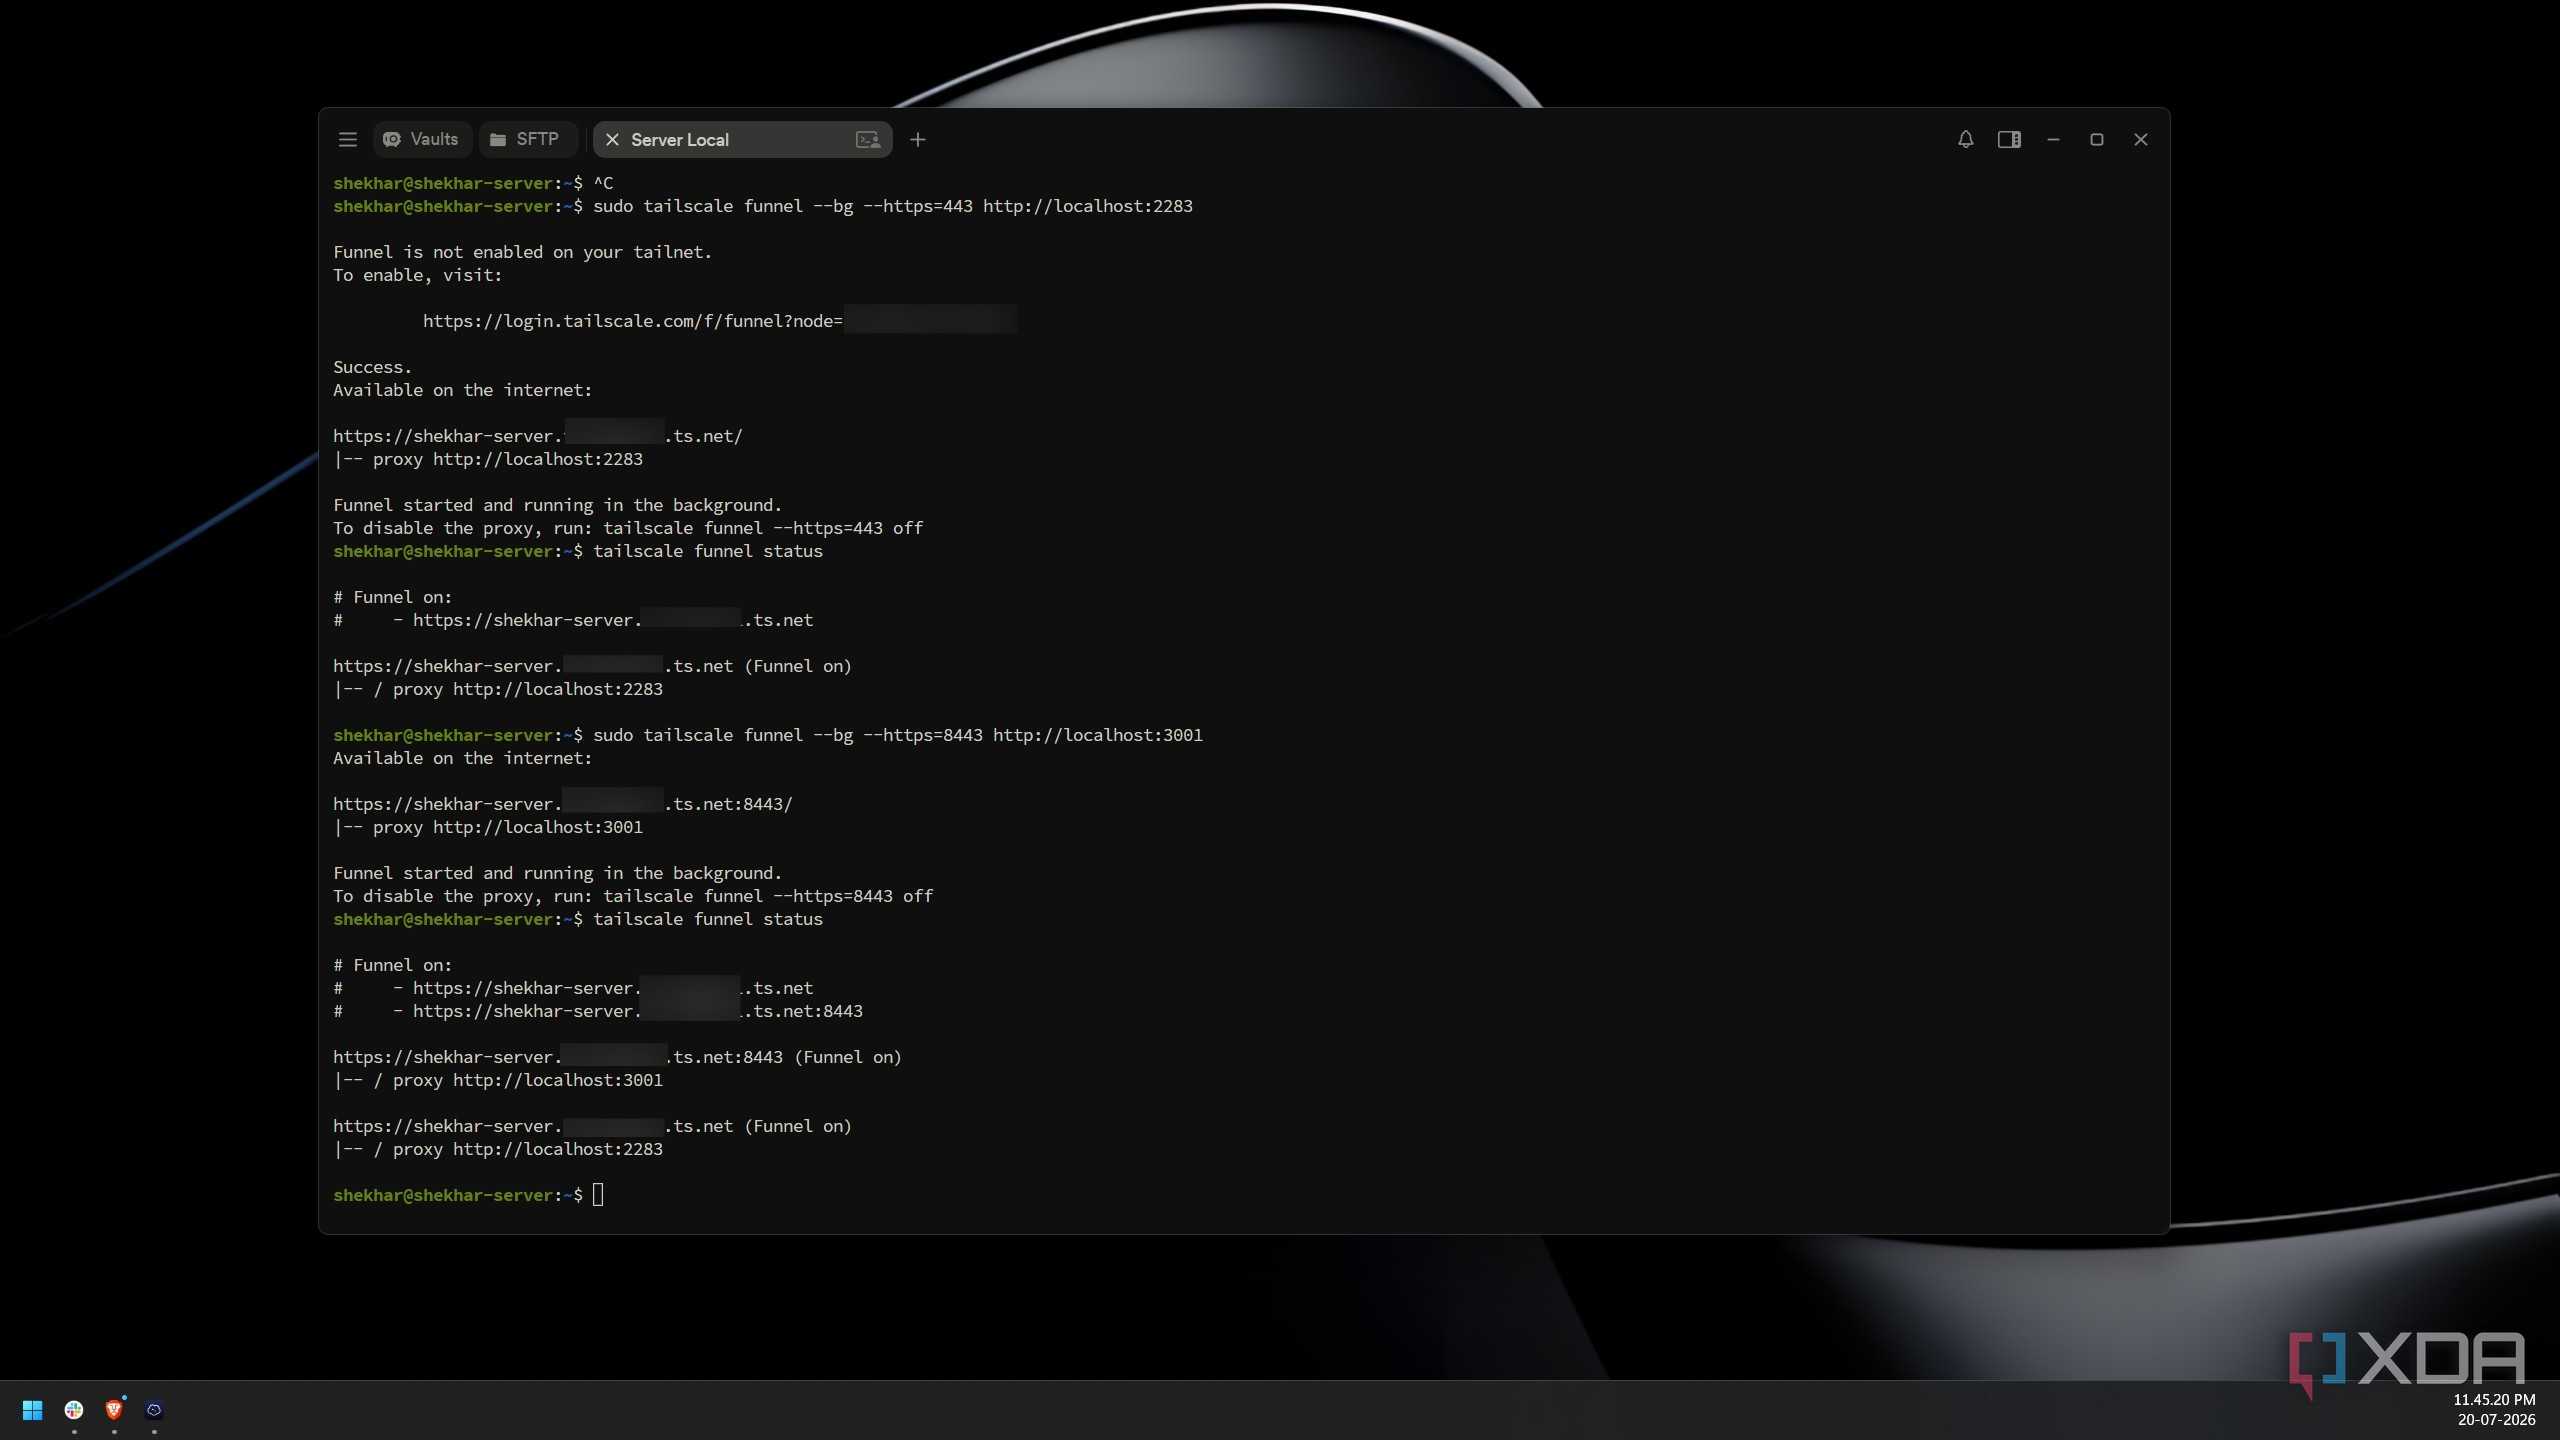The height and width of the screenshot is (1440, 2560).
Task: Close the Termius window
Action: tap(2141, 140)
